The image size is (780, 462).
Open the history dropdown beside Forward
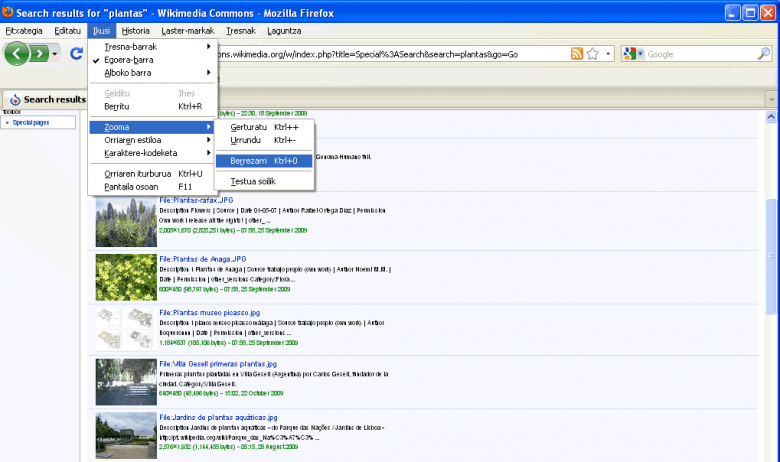coord(55,53)
